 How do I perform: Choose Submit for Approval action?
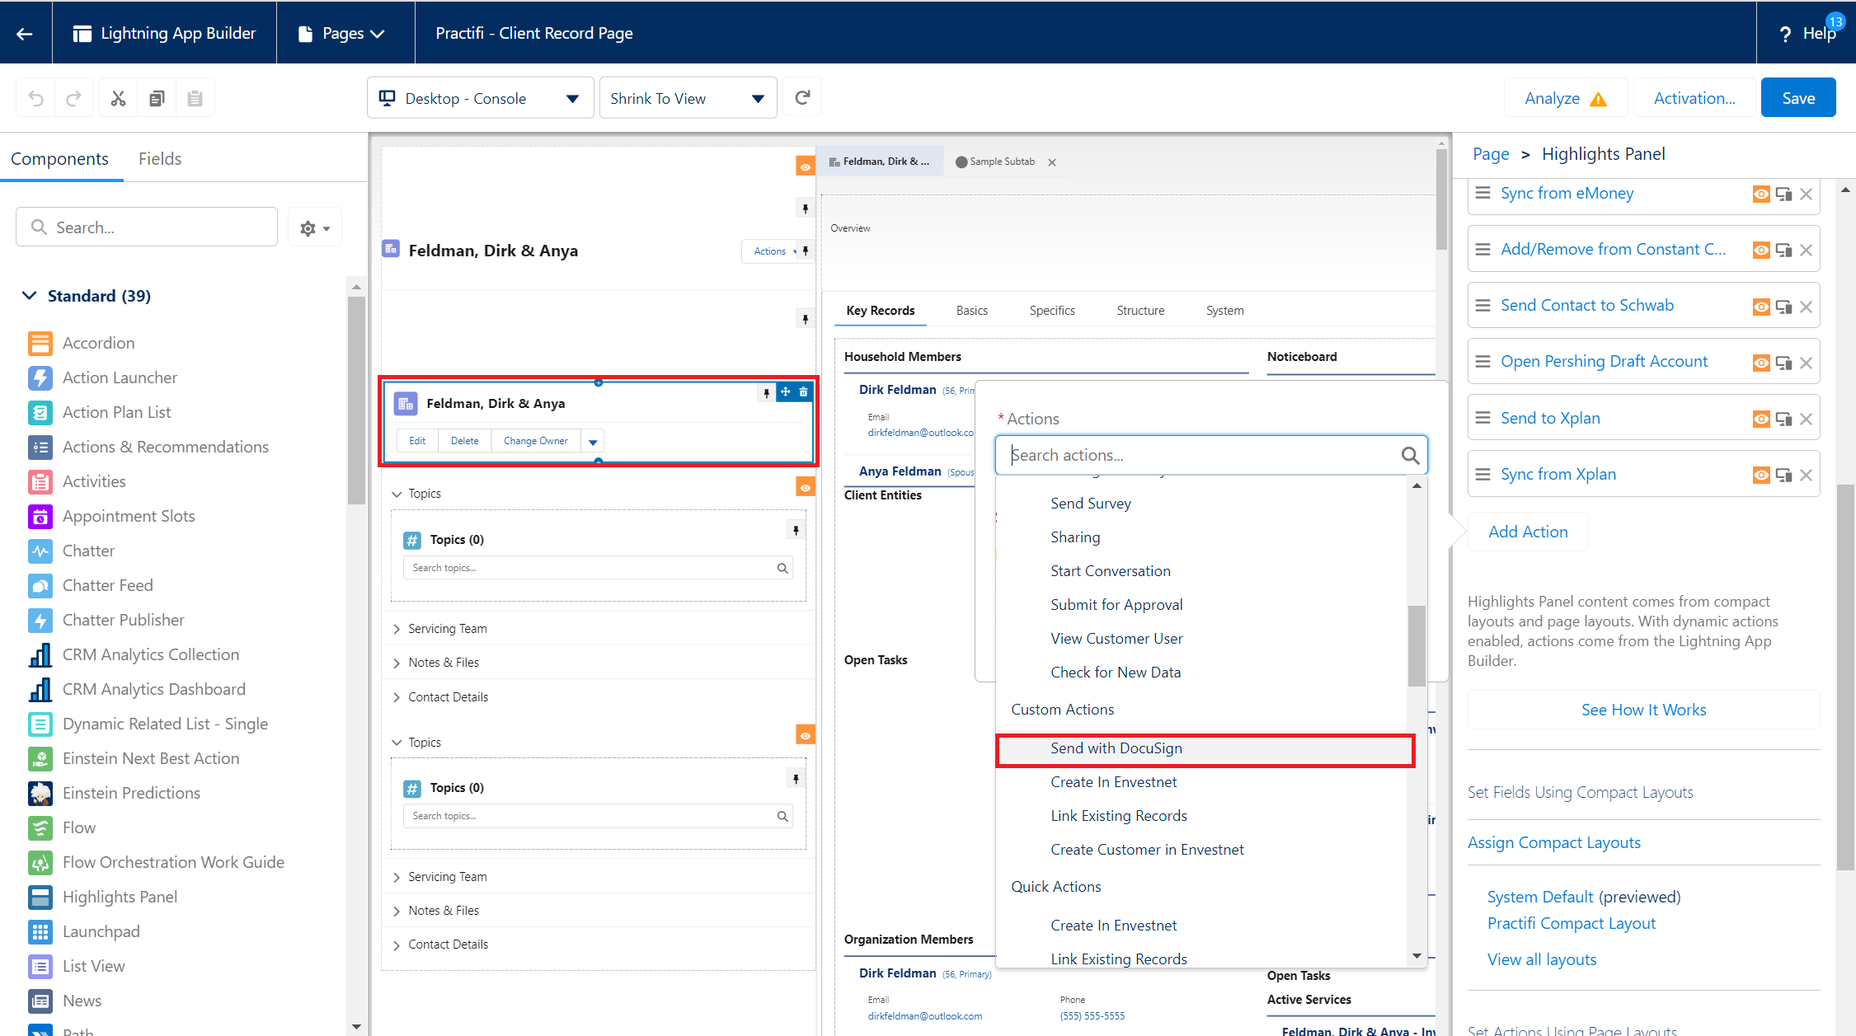[1116, 605]
